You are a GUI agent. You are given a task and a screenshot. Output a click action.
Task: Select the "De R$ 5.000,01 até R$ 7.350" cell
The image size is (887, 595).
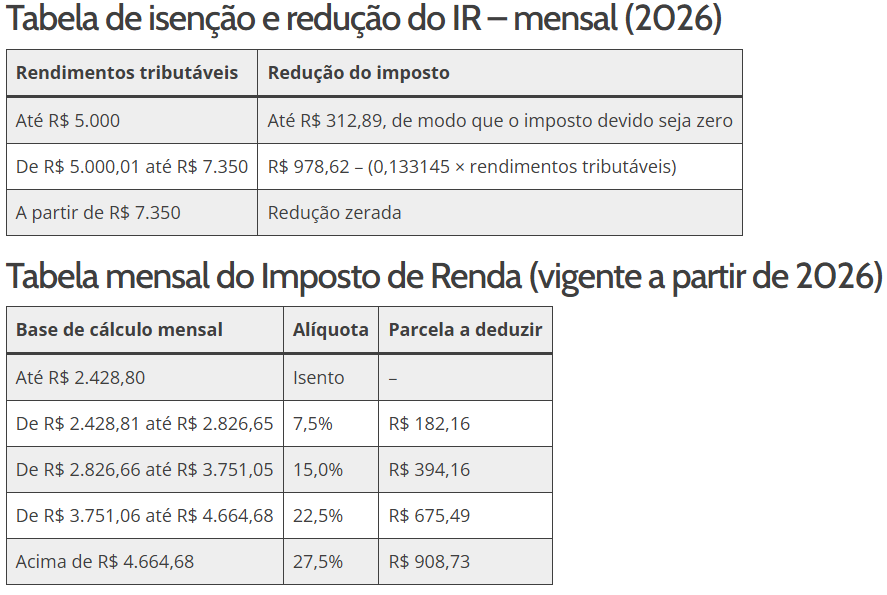tap(132, 167)
